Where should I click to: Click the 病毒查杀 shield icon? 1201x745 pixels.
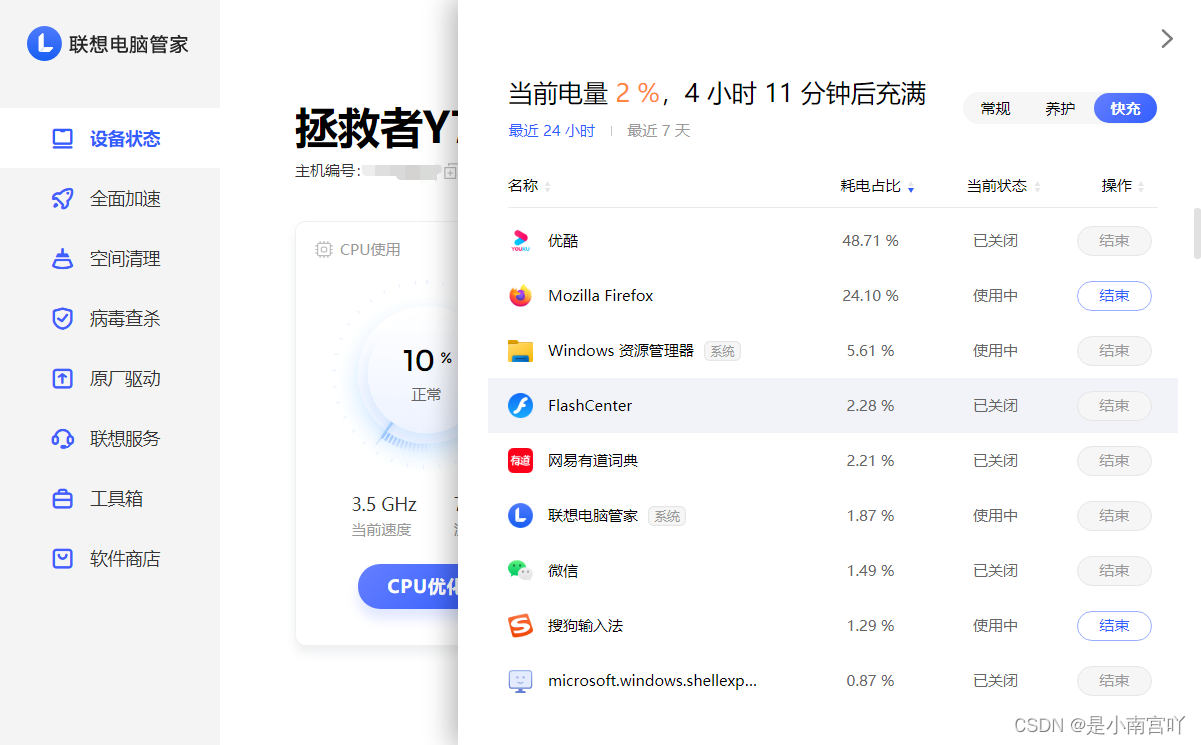click(63, 318)
